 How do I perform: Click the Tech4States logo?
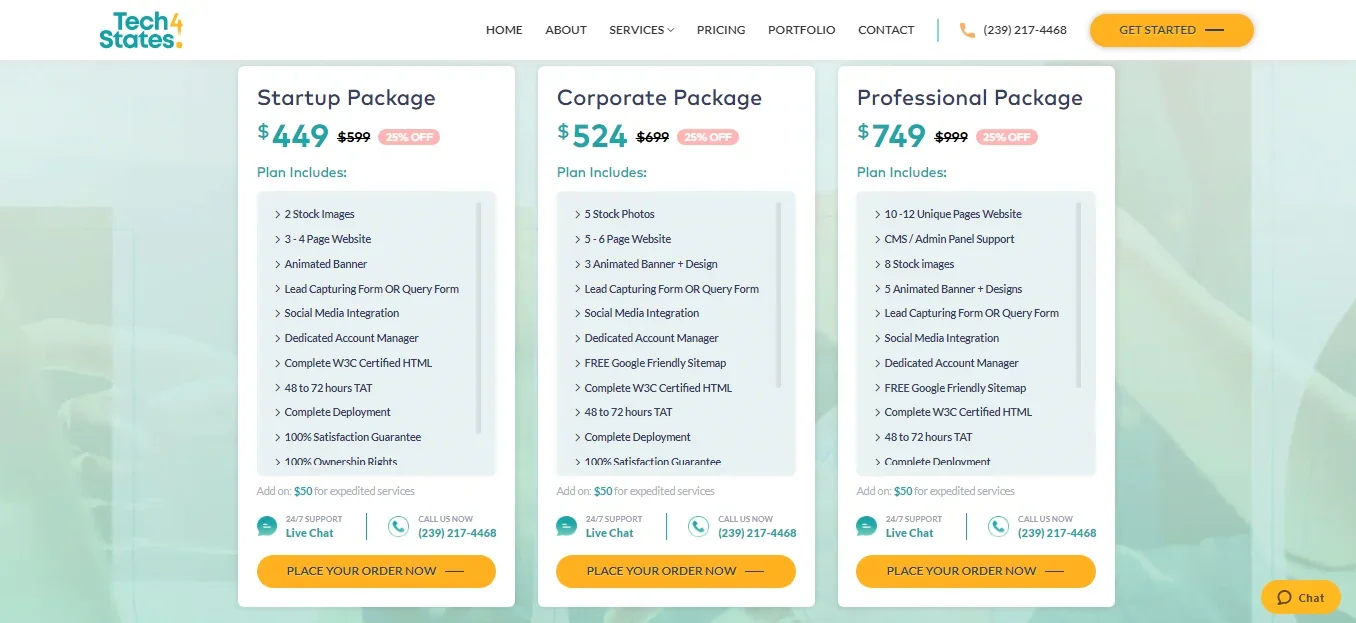pos(141,30)
